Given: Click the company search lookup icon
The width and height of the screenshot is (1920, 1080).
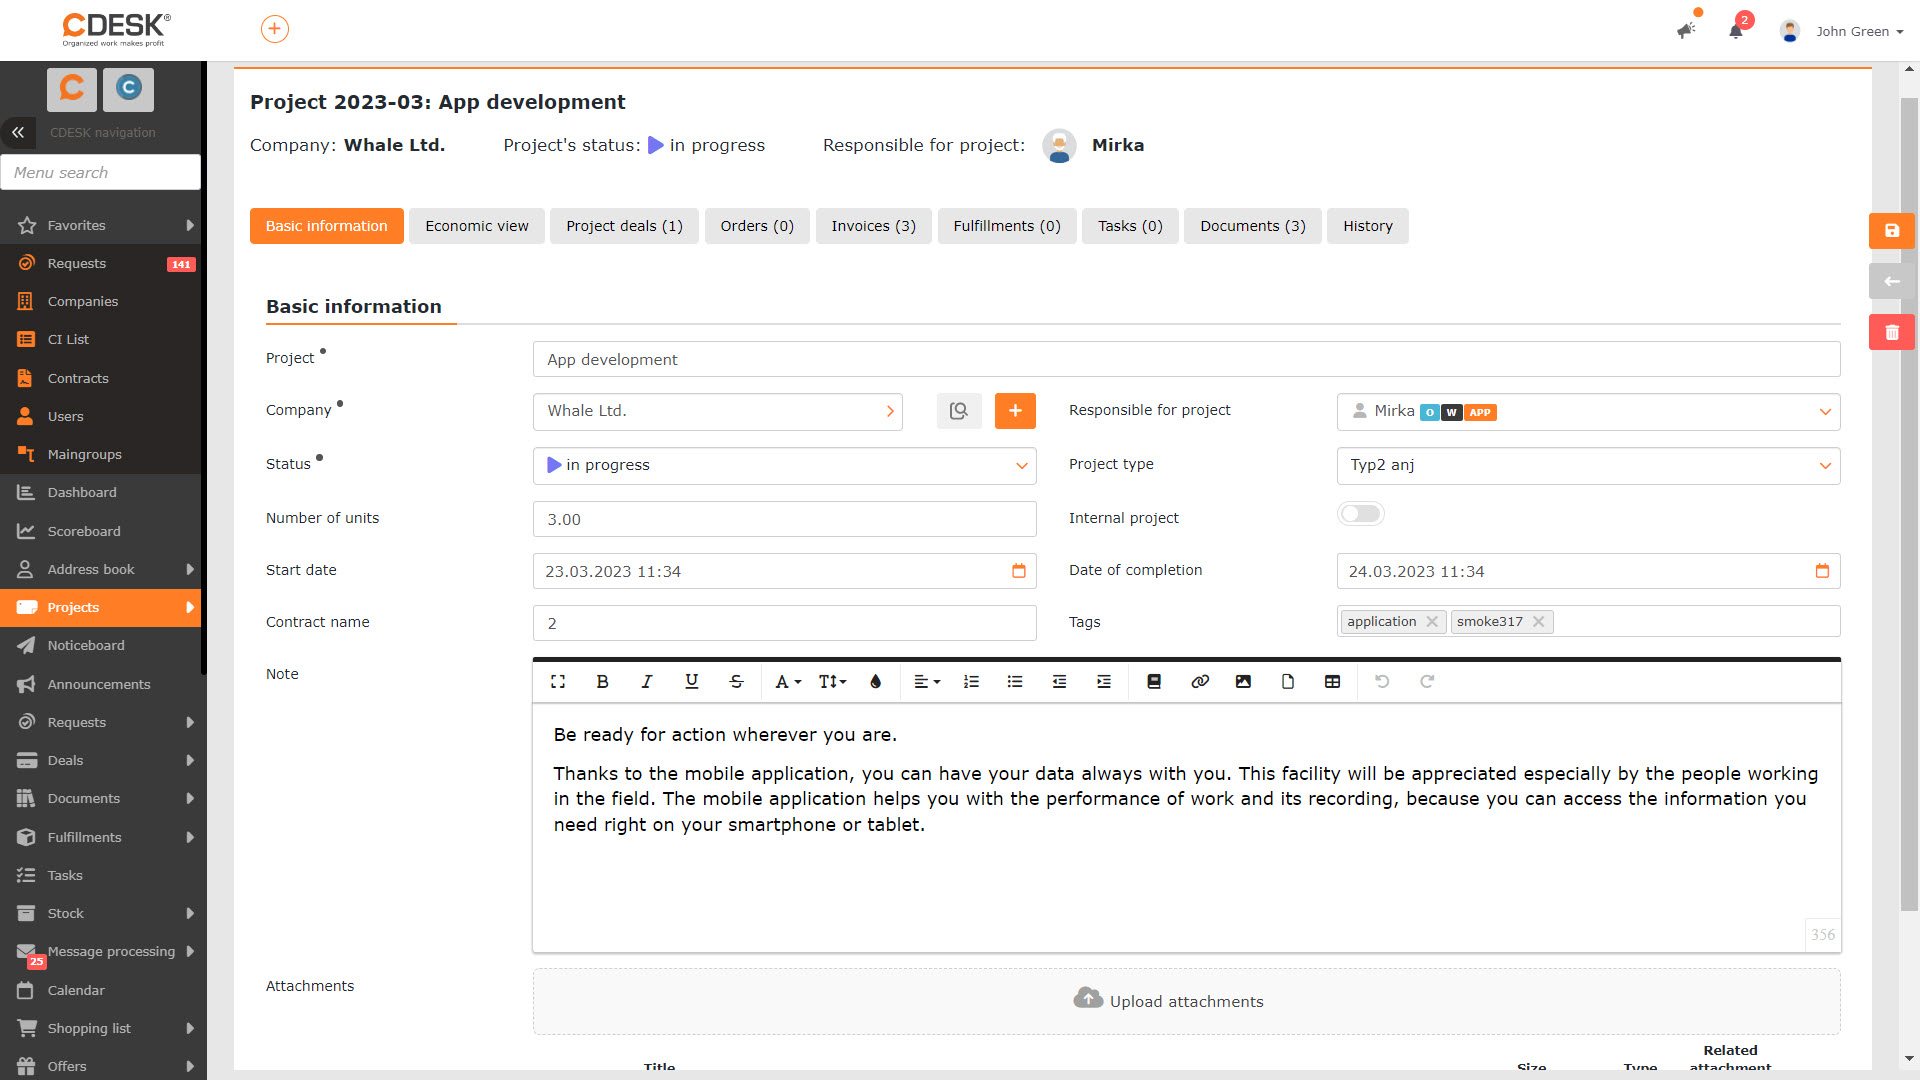Looking at the screenshot, I should [959, 411].
